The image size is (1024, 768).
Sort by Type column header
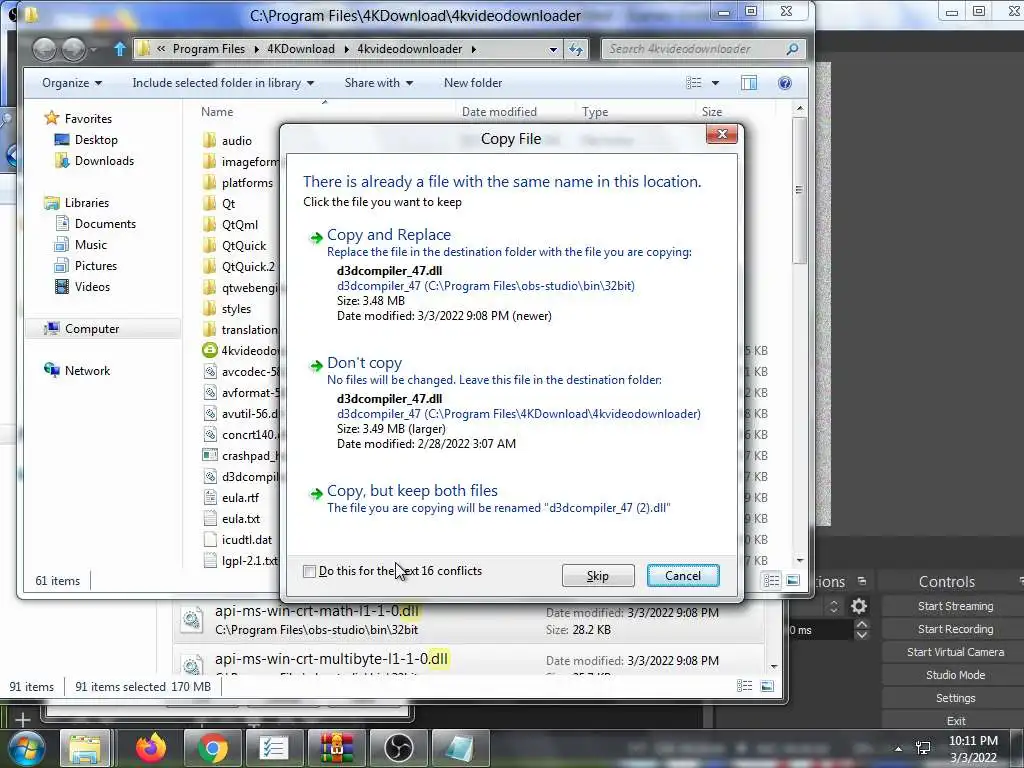coord(594,112)
